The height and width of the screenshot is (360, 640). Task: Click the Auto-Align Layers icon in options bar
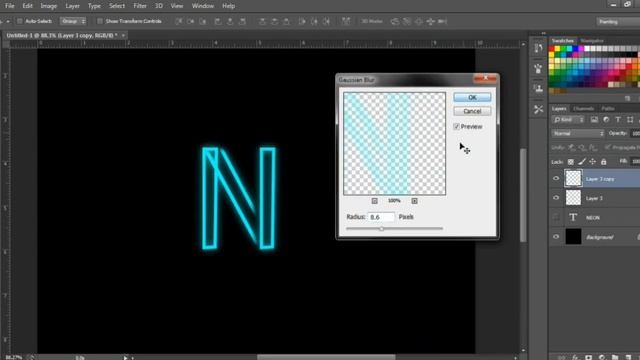pos(346,21)
